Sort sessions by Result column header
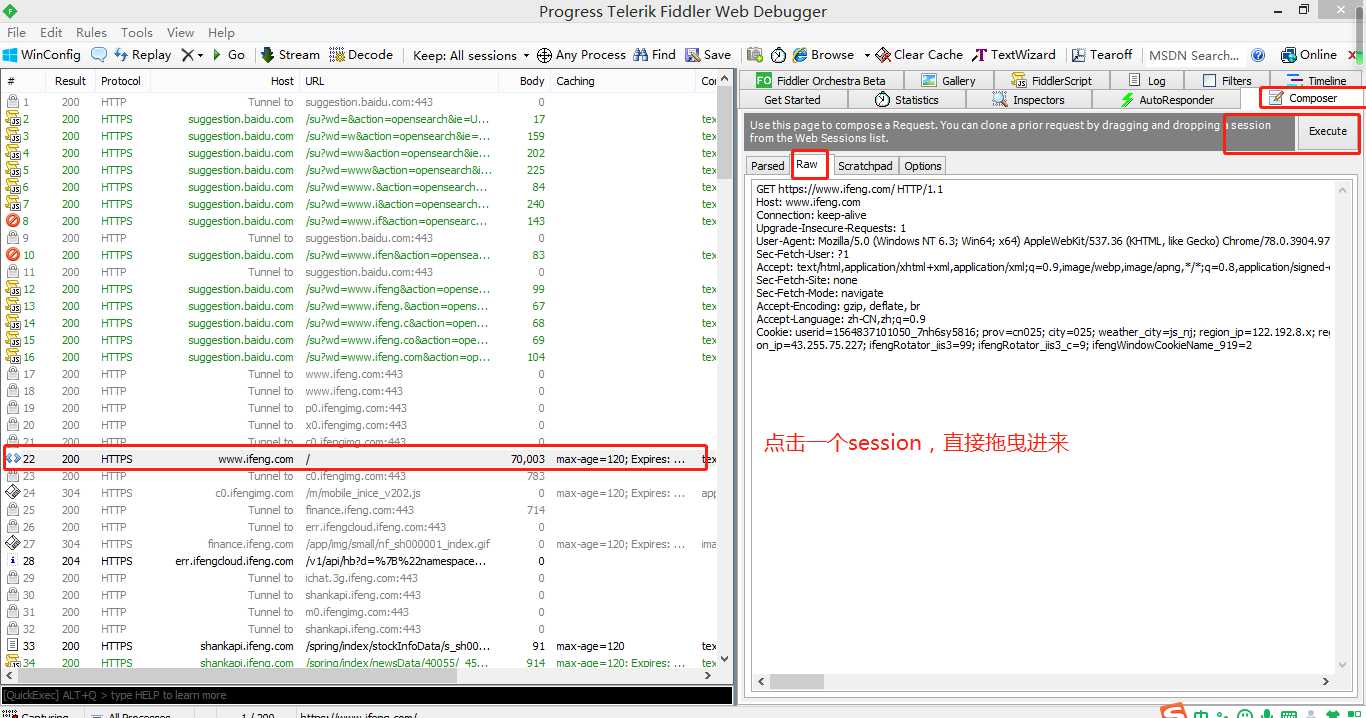Screen dimensions: 1366x718 pos(70,81)
